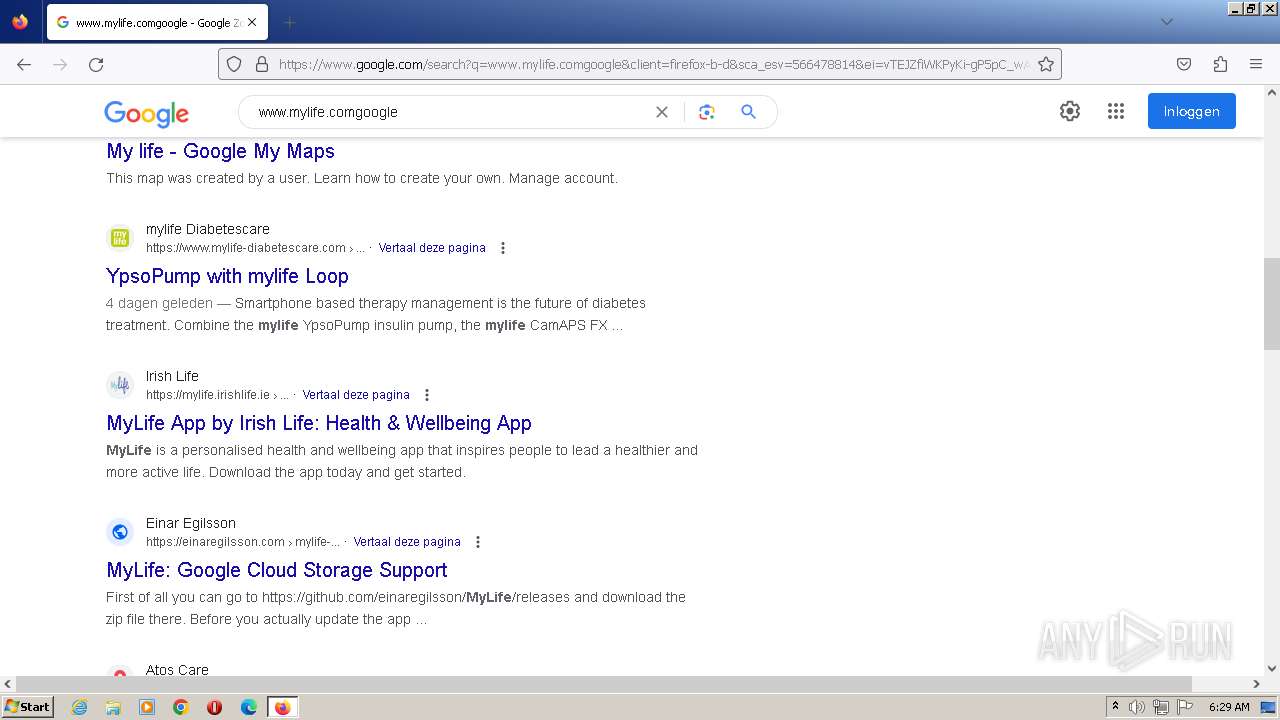This screenshot has width=1280, height=720.
Task: Show hidden system tray icons
Action: click(1115, 707)
